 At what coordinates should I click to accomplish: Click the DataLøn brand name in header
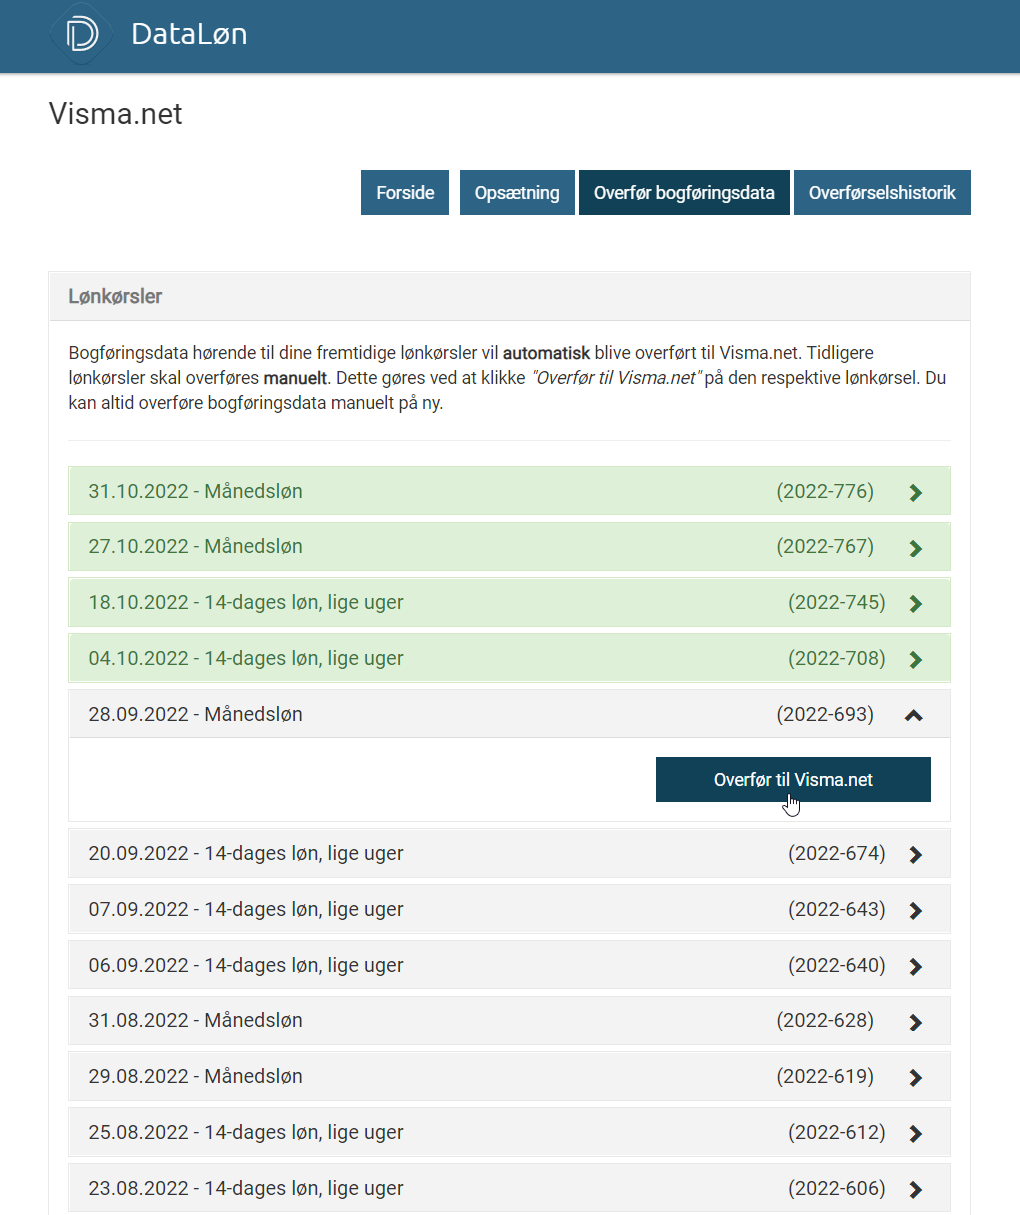click(x=189, y=34)
